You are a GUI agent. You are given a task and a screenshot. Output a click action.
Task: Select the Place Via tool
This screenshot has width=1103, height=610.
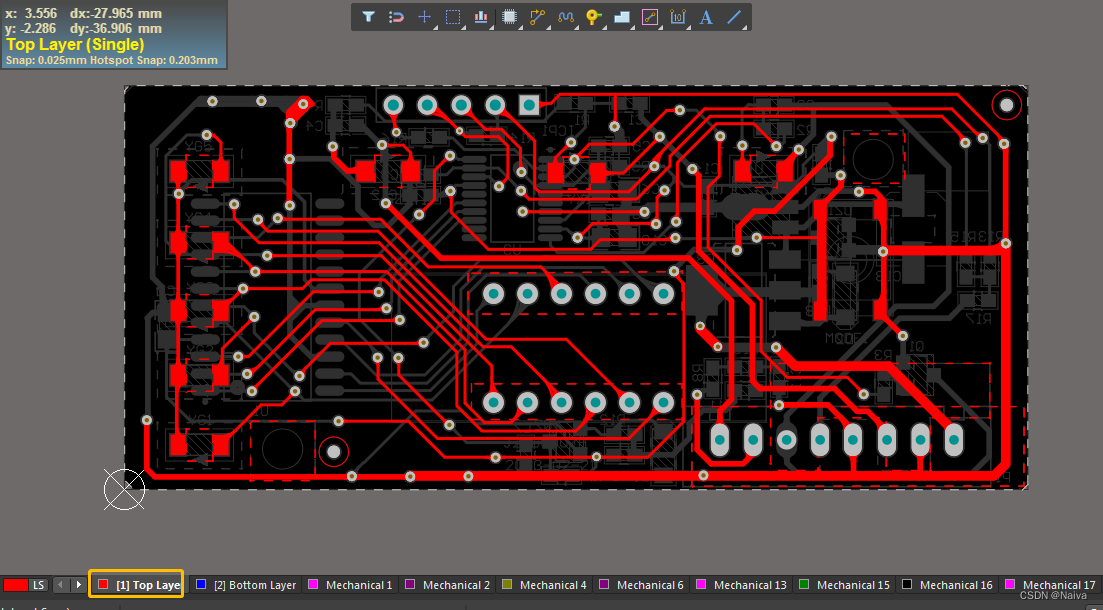coord(594,17)
